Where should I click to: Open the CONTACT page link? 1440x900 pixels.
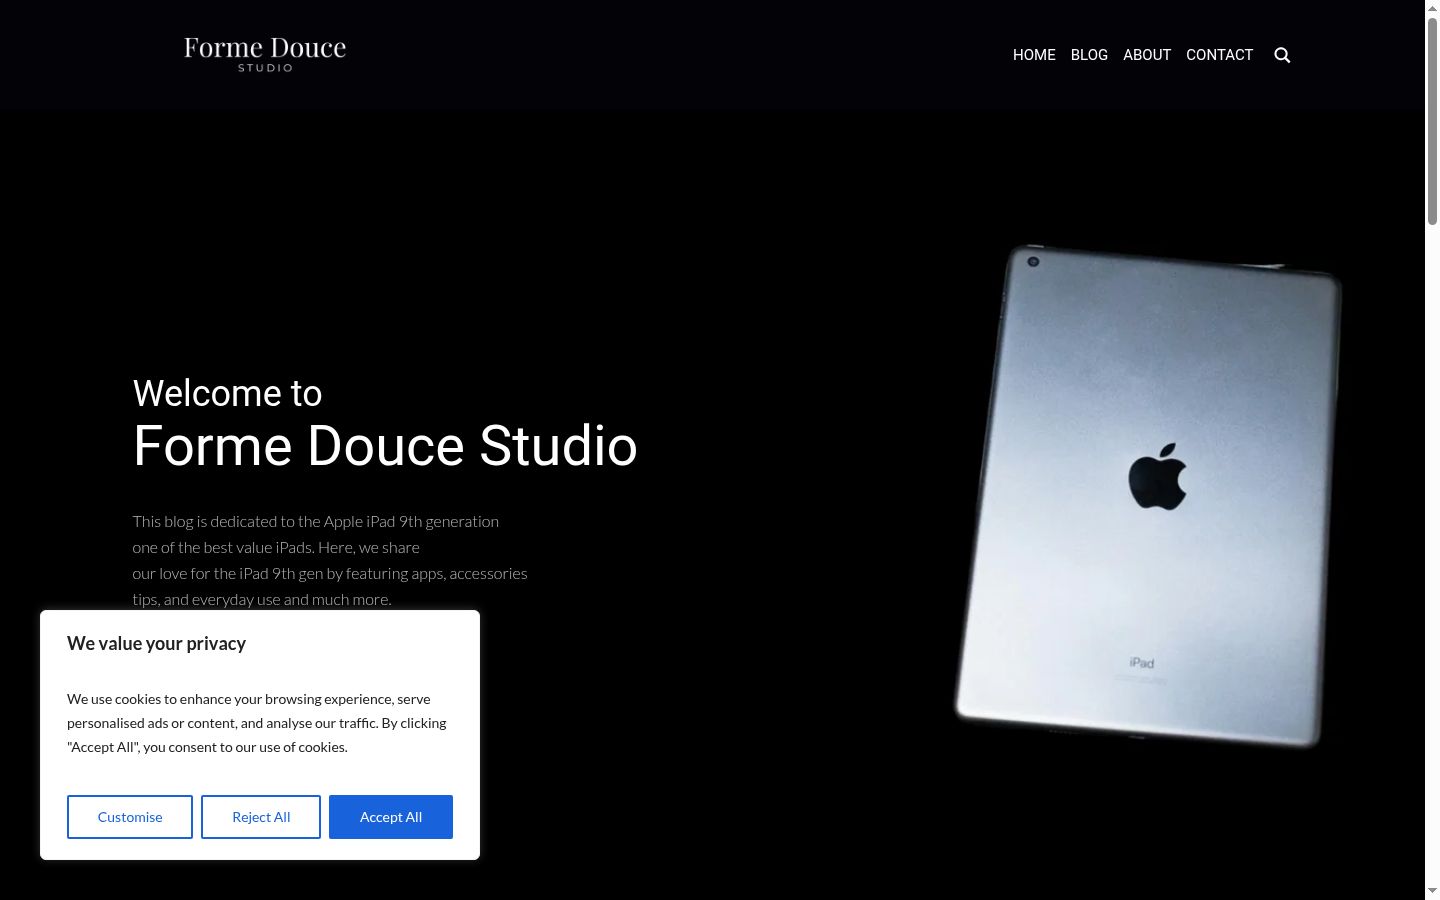(x=1219, y=55)
